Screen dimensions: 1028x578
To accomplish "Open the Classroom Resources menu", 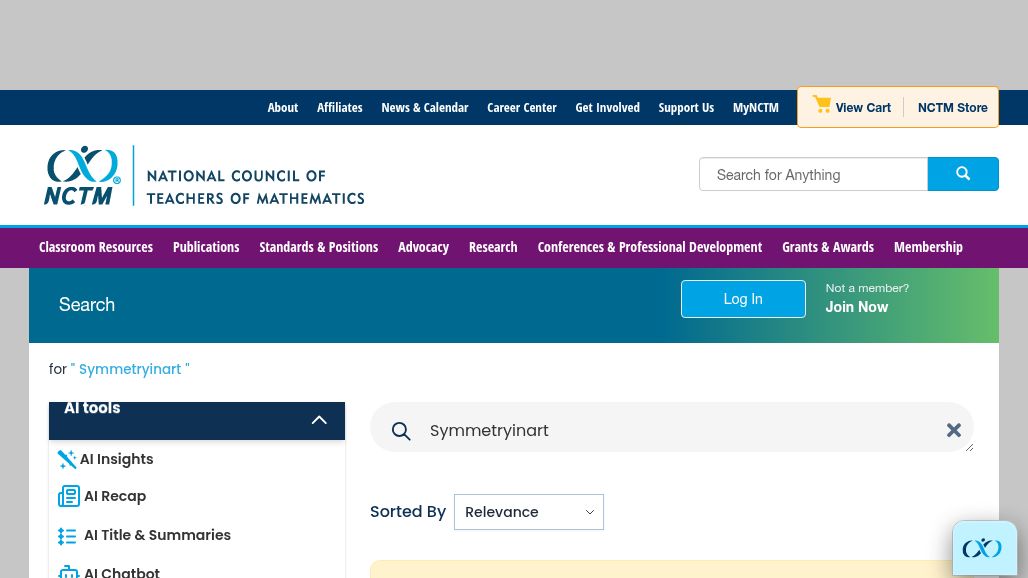I will click(x=96, y=247).
